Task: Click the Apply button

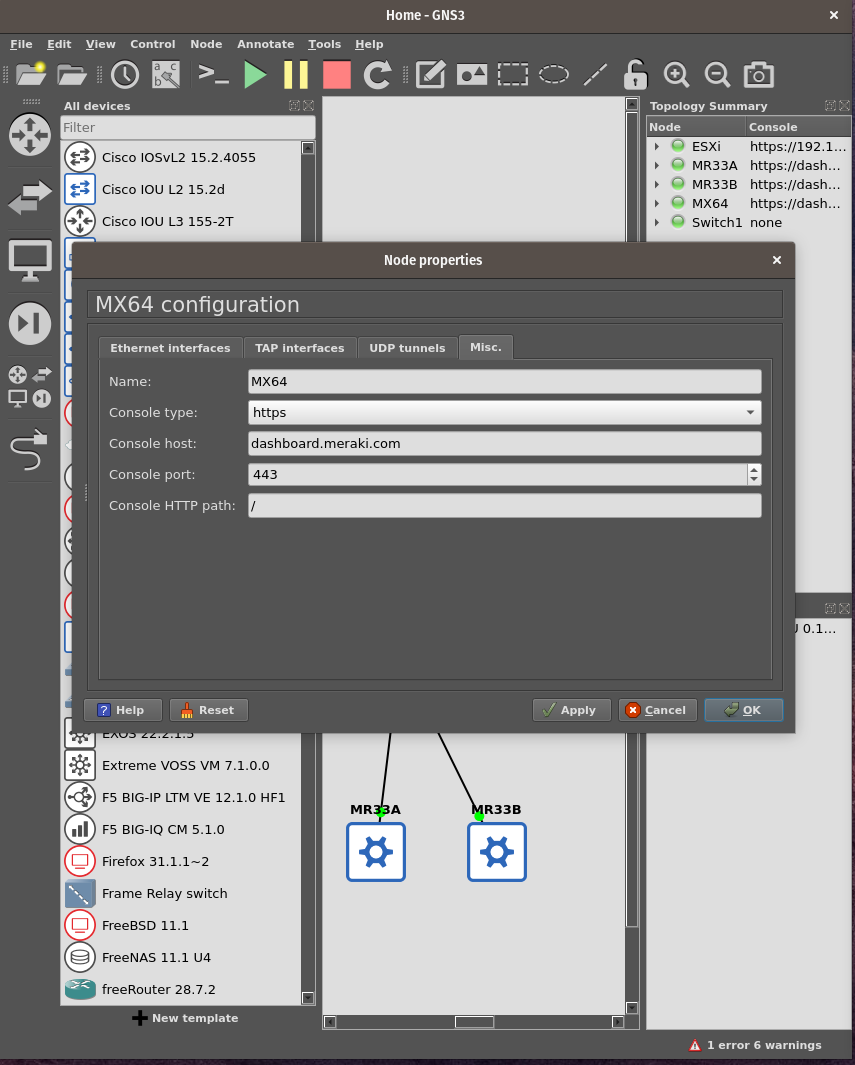Action: 571,710
